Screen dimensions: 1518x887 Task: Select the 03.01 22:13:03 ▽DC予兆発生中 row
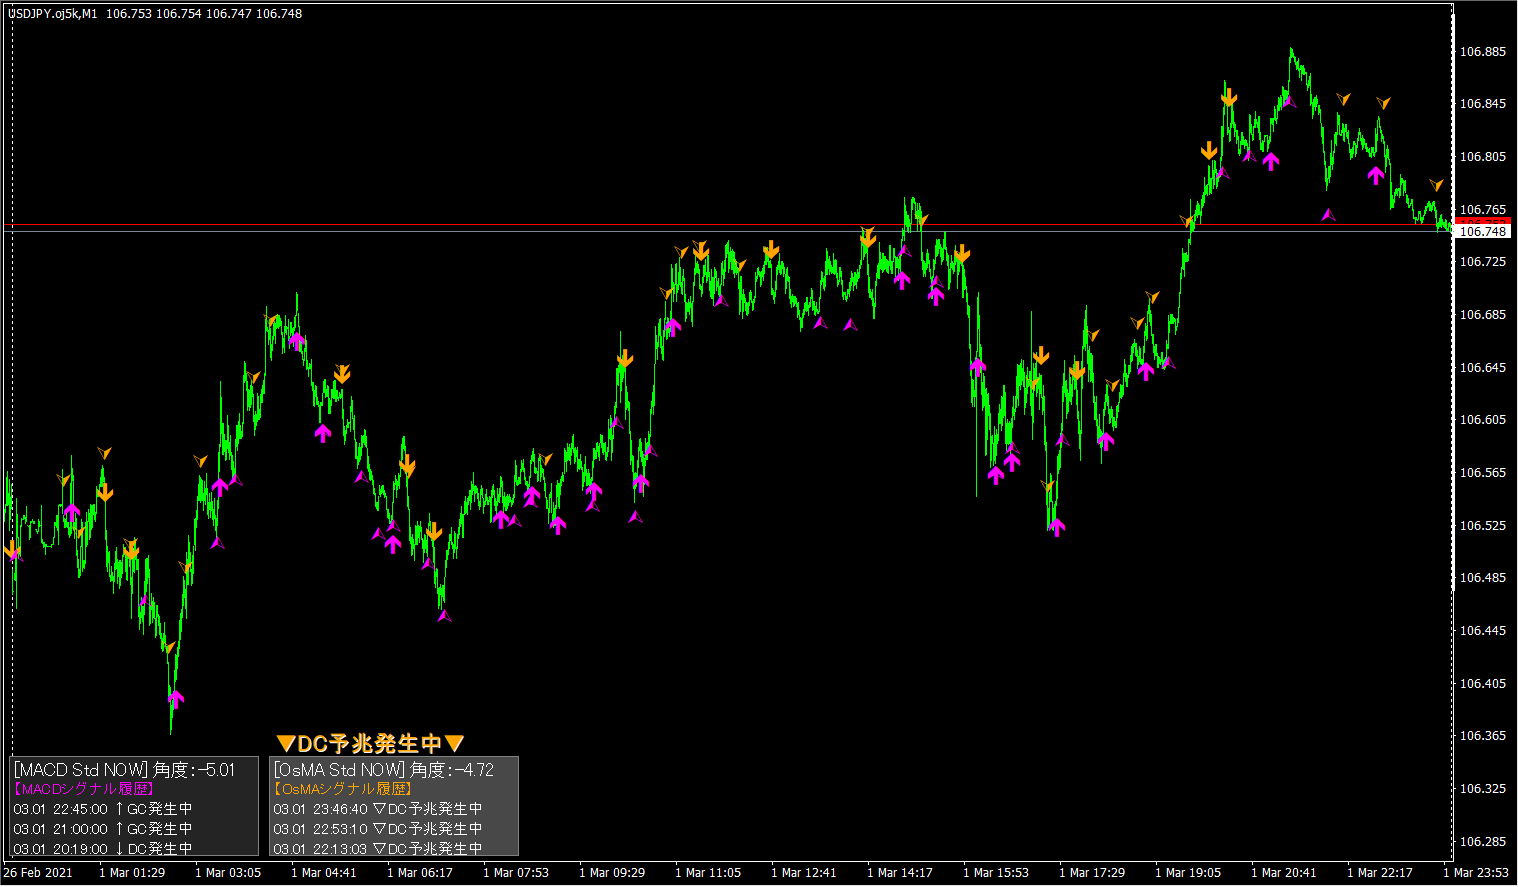(x=378, y=848)
